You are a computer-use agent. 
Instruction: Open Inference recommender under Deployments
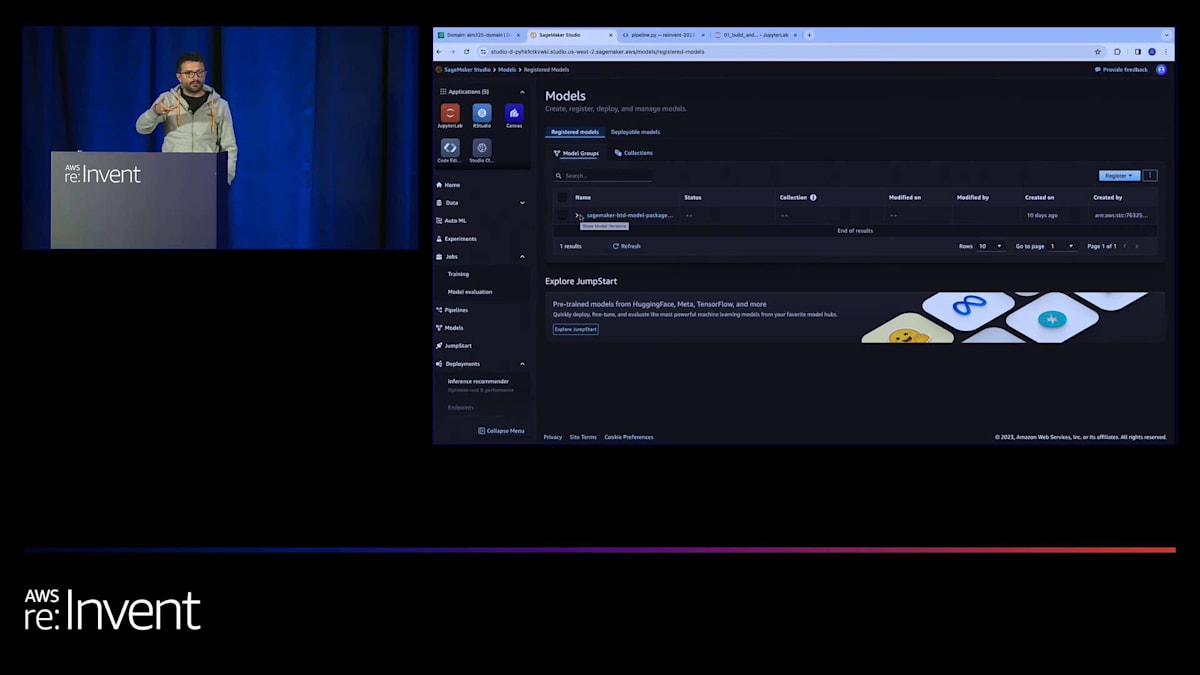(x=478, y=381)
